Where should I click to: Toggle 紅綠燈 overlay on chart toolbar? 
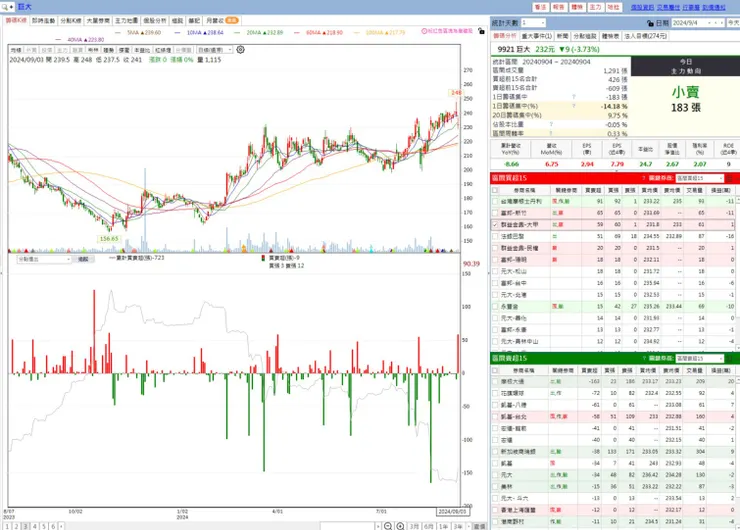(163, 50)
